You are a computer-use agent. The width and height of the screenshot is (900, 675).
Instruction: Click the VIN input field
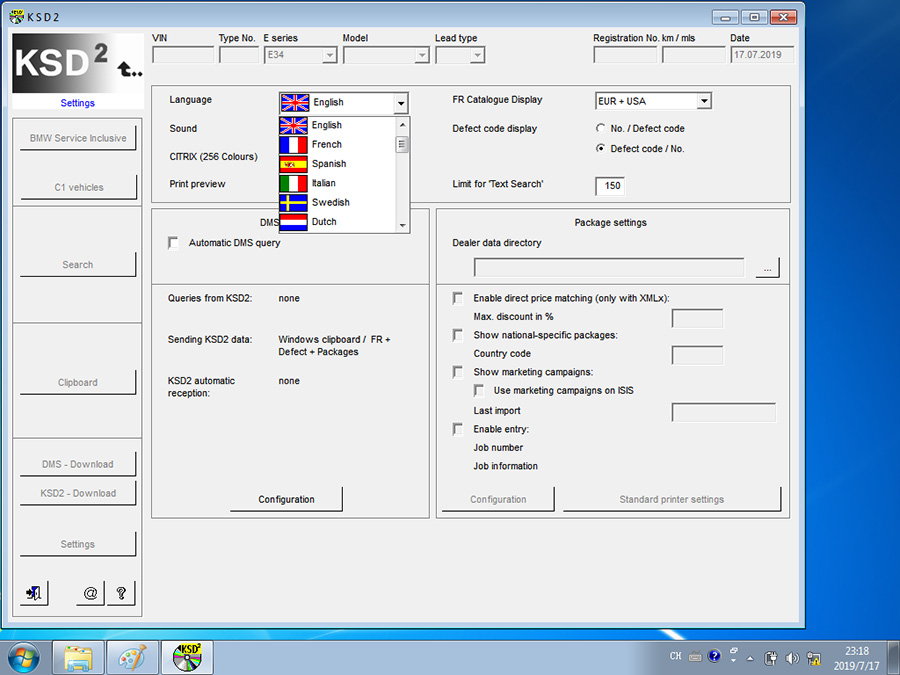pyautogui.click(x=183, y=55)
